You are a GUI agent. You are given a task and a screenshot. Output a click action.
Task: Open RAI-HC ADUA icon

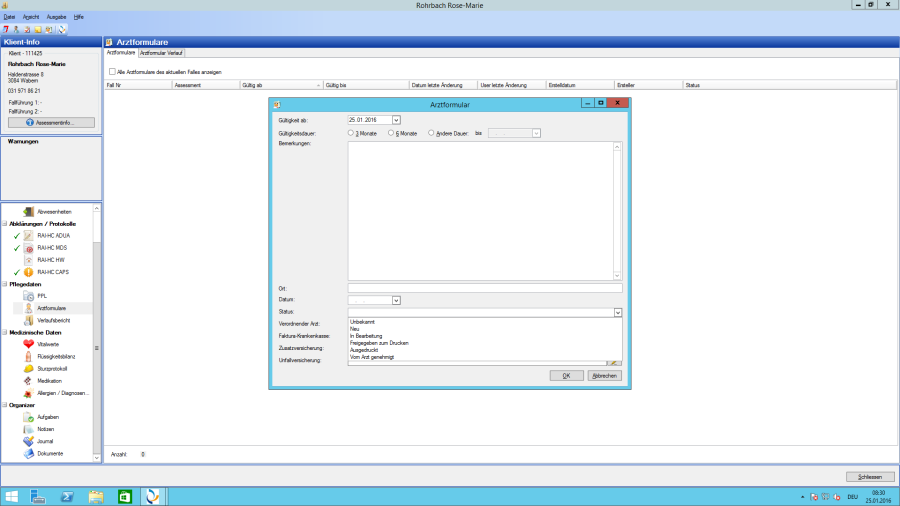coord(28,236)
